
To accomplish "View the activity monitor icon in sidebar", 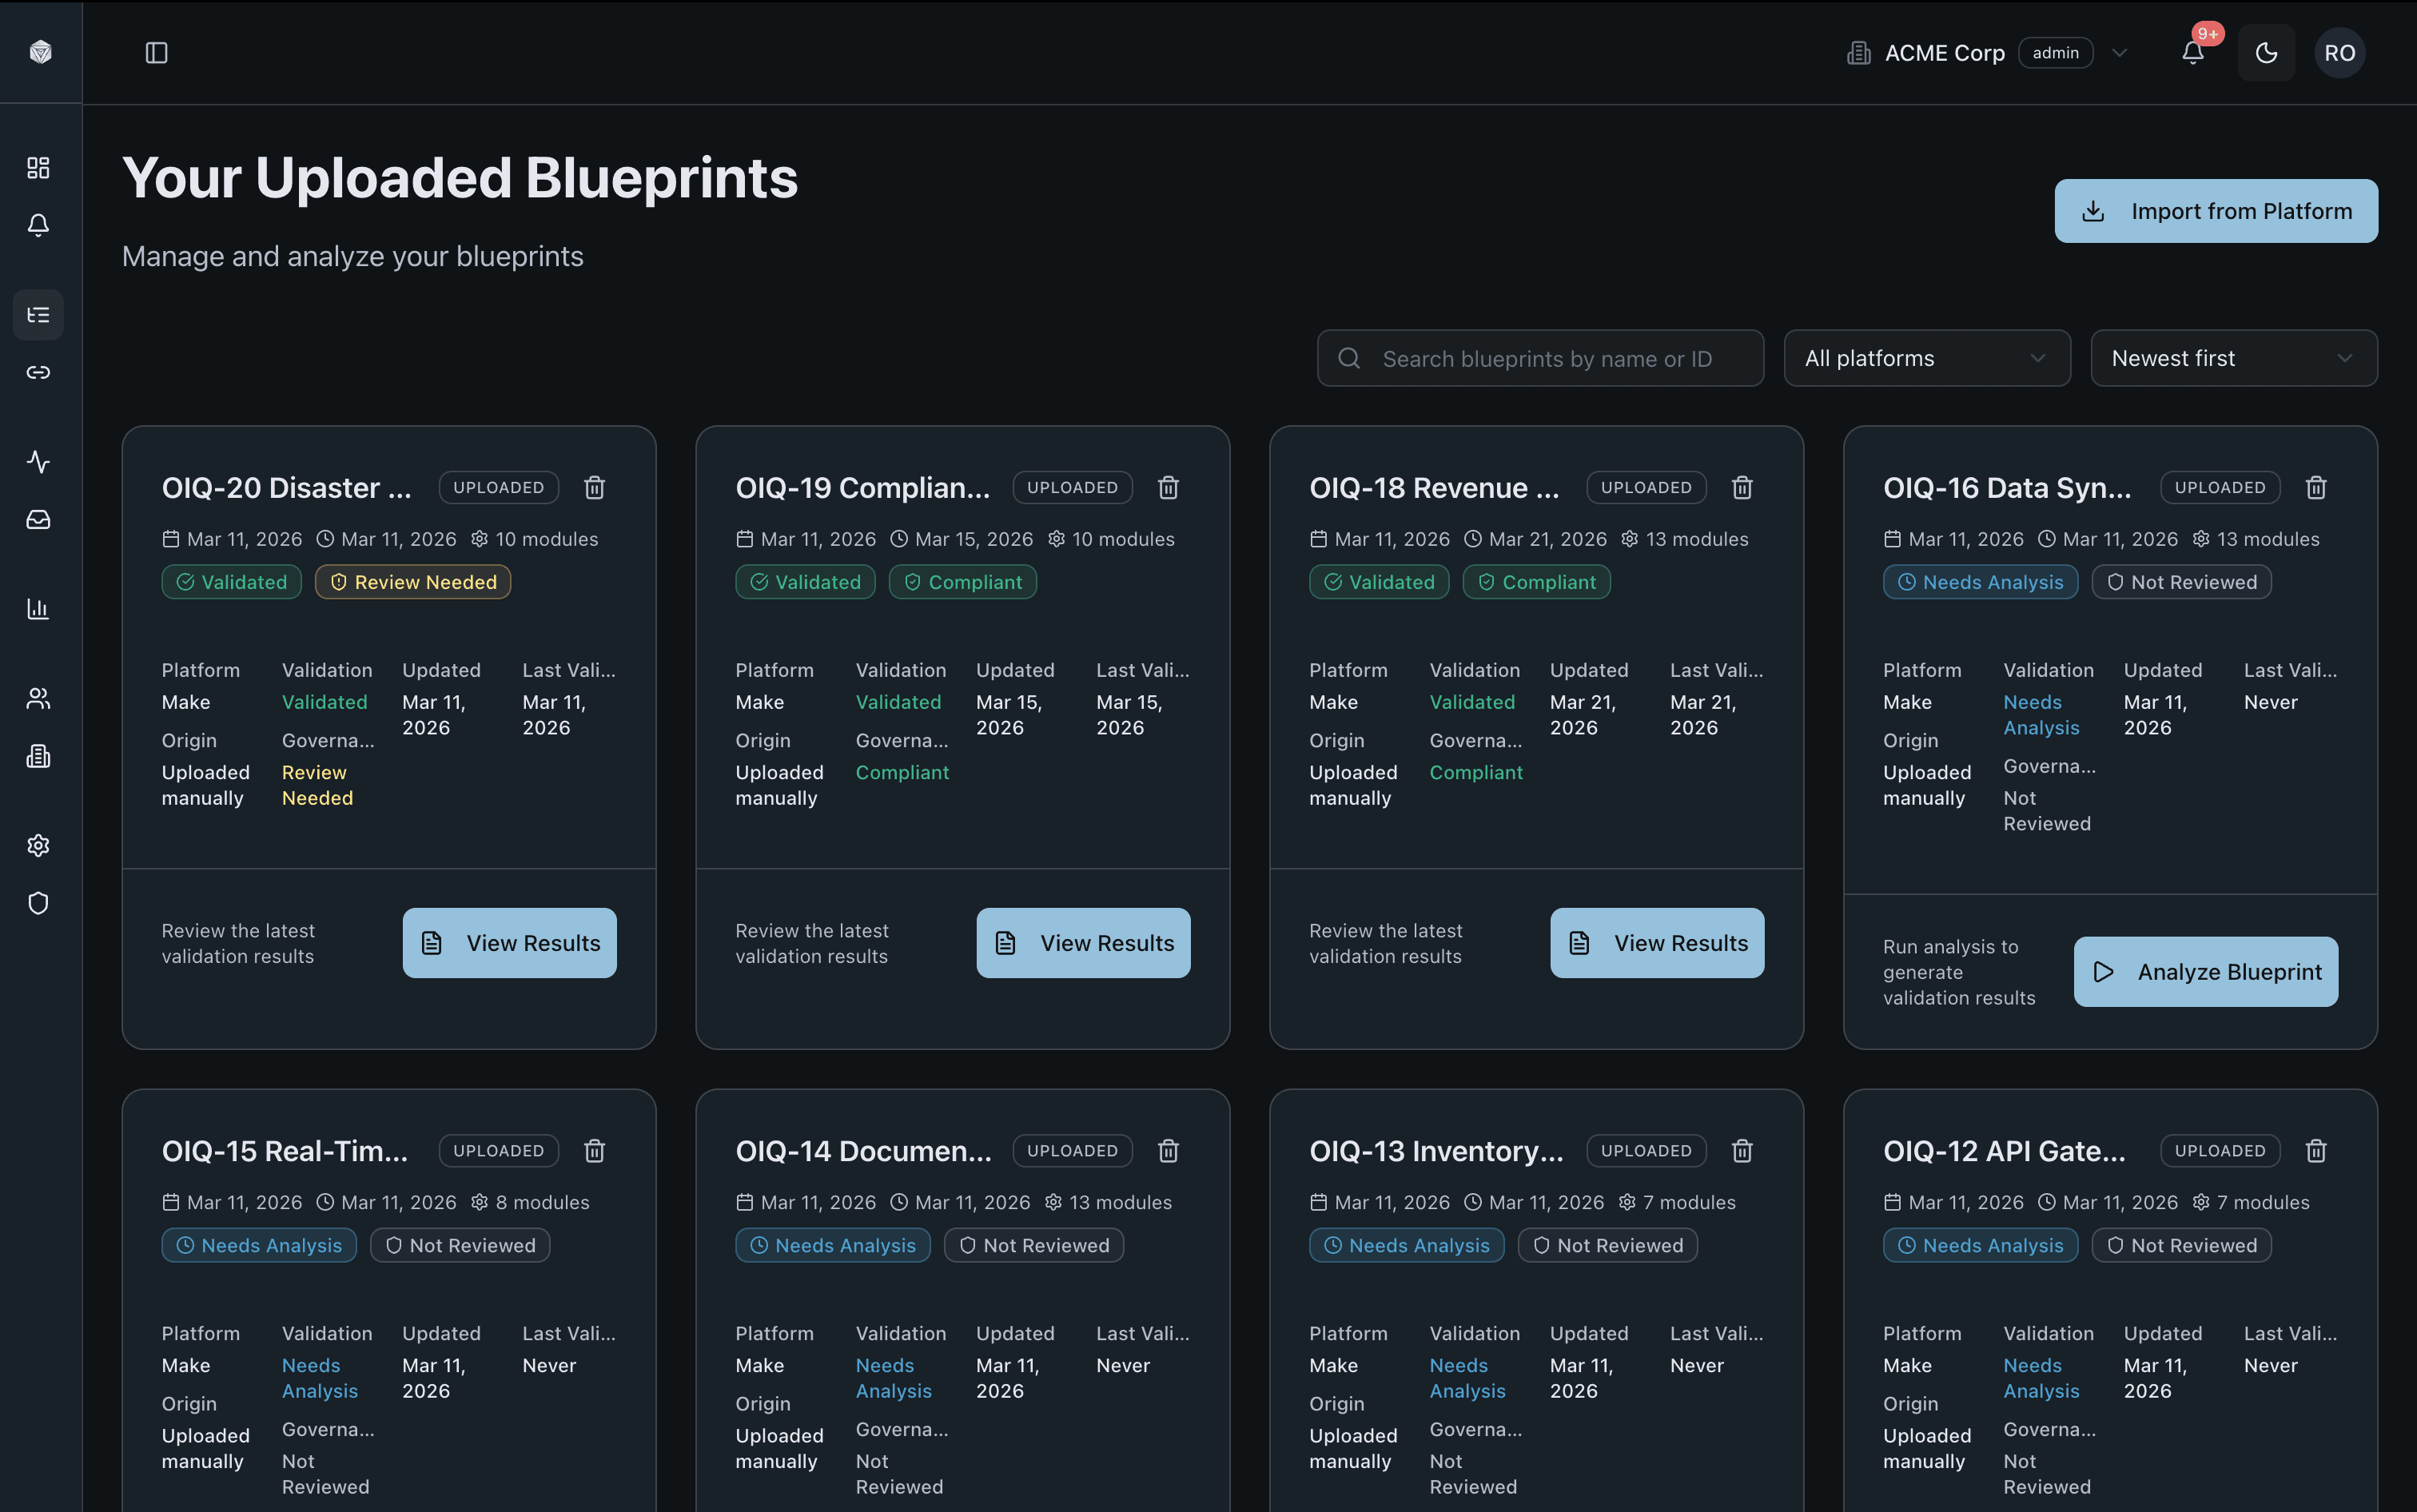I will pyautogui.click(x=38, y=462).
